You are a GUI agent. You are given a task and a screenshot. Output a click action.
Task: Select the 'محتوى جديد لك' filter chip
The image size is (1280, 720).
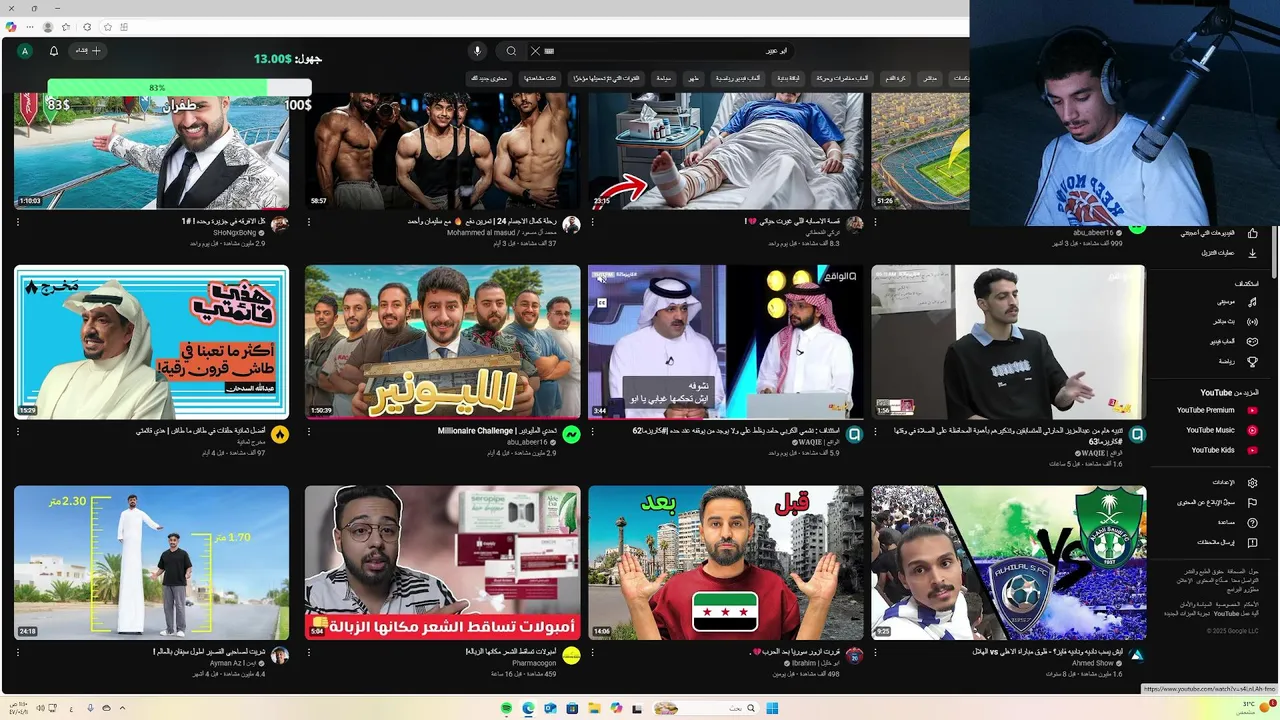tap(490, 78)
